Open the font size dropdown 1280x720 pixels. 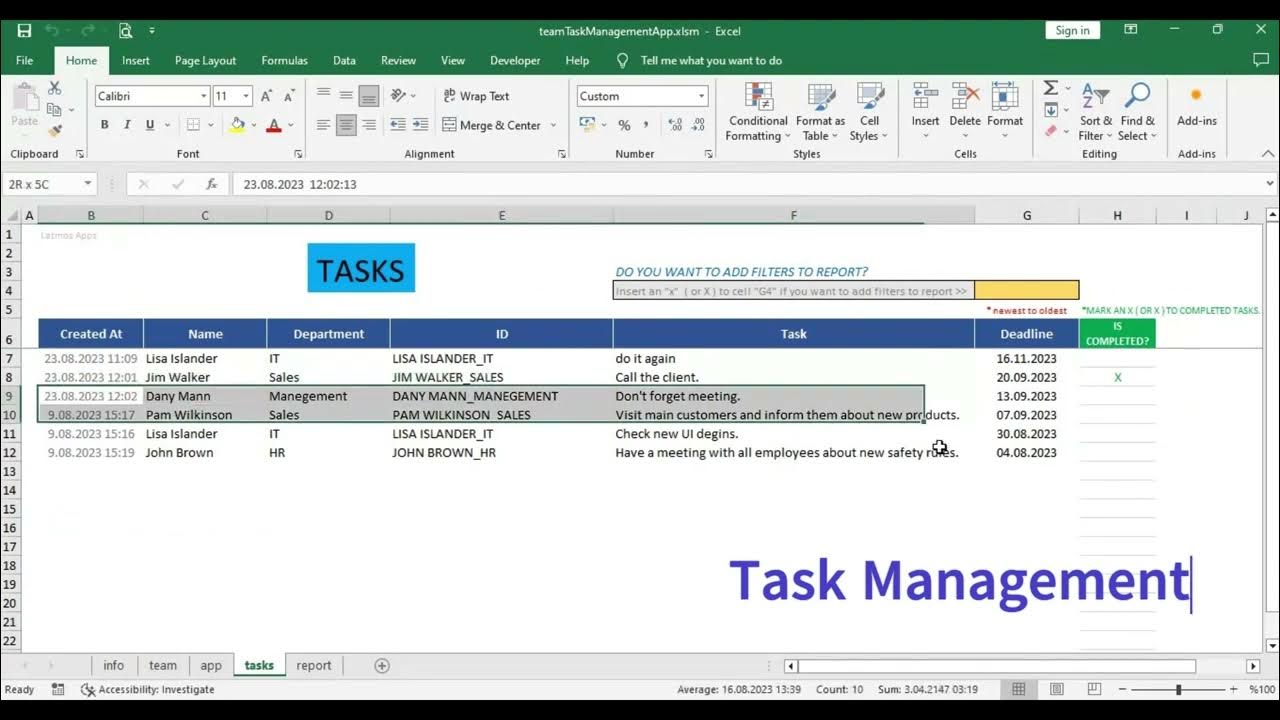point(246,96)
